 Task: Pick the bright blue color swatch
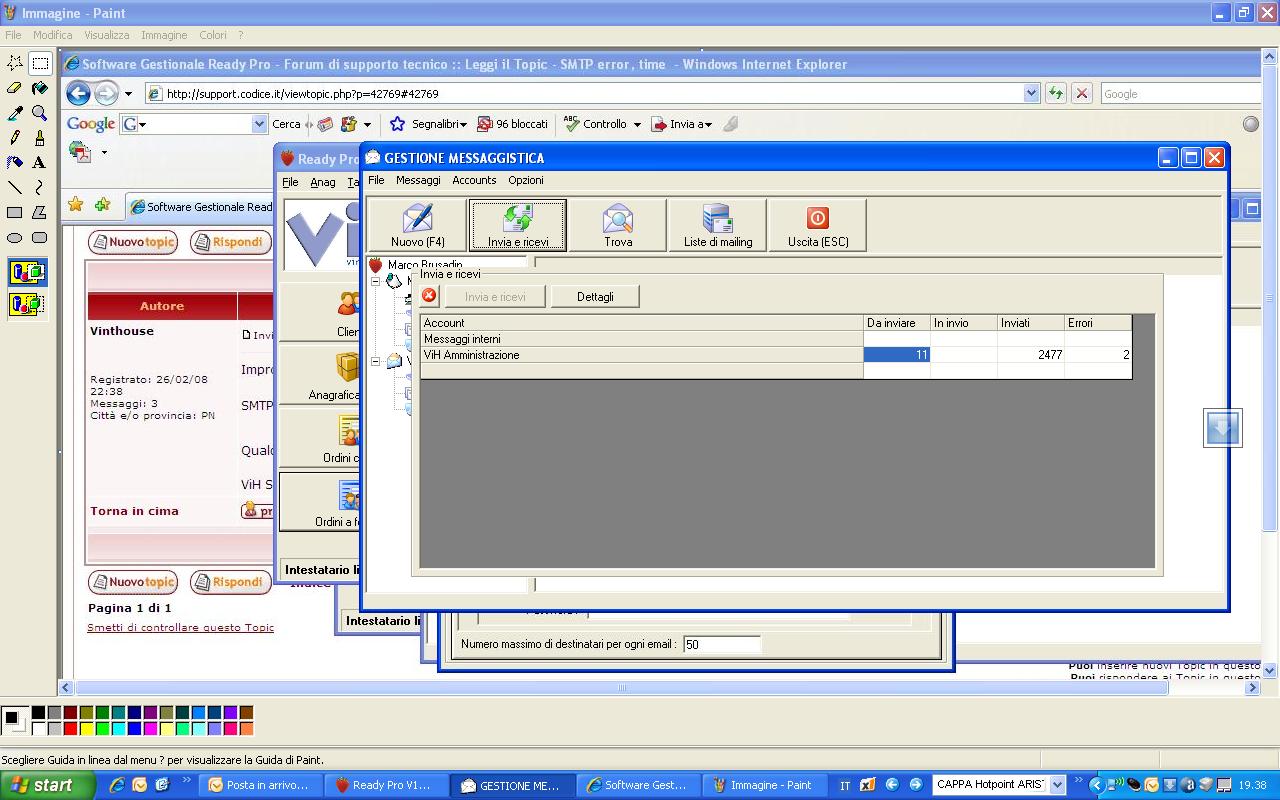[x=134, y=729]
